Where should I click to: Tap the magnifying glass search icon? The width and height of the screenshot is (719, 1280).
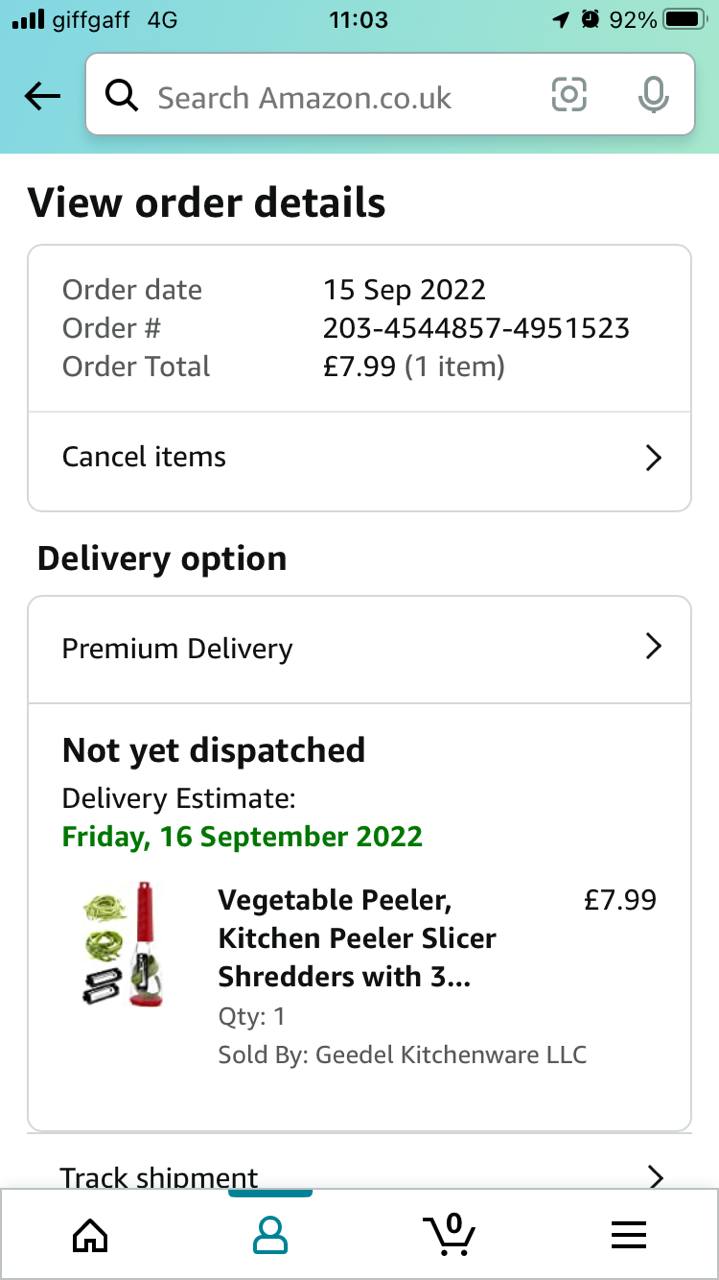[x=122, y=96]
